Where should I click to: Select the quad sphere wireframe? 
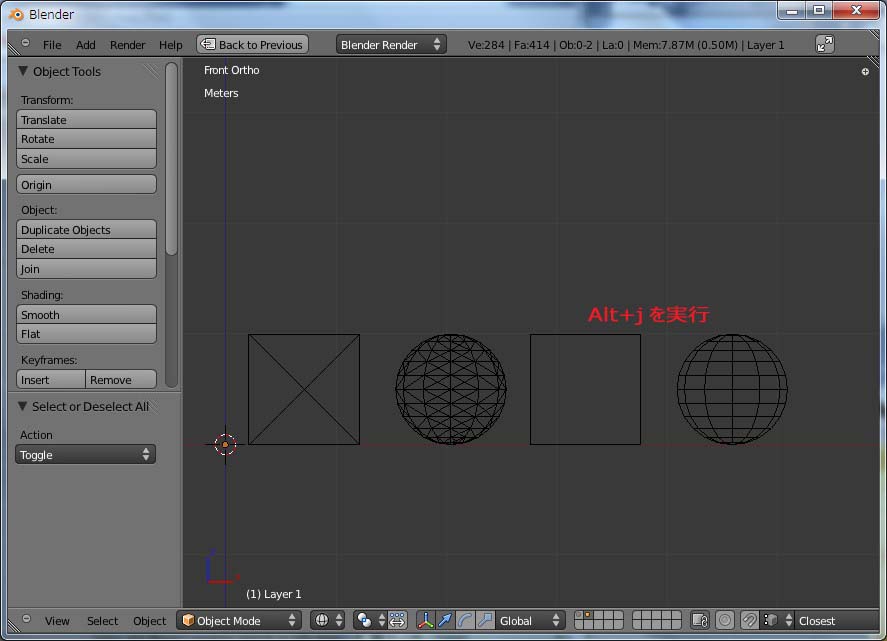click(732, 389)
